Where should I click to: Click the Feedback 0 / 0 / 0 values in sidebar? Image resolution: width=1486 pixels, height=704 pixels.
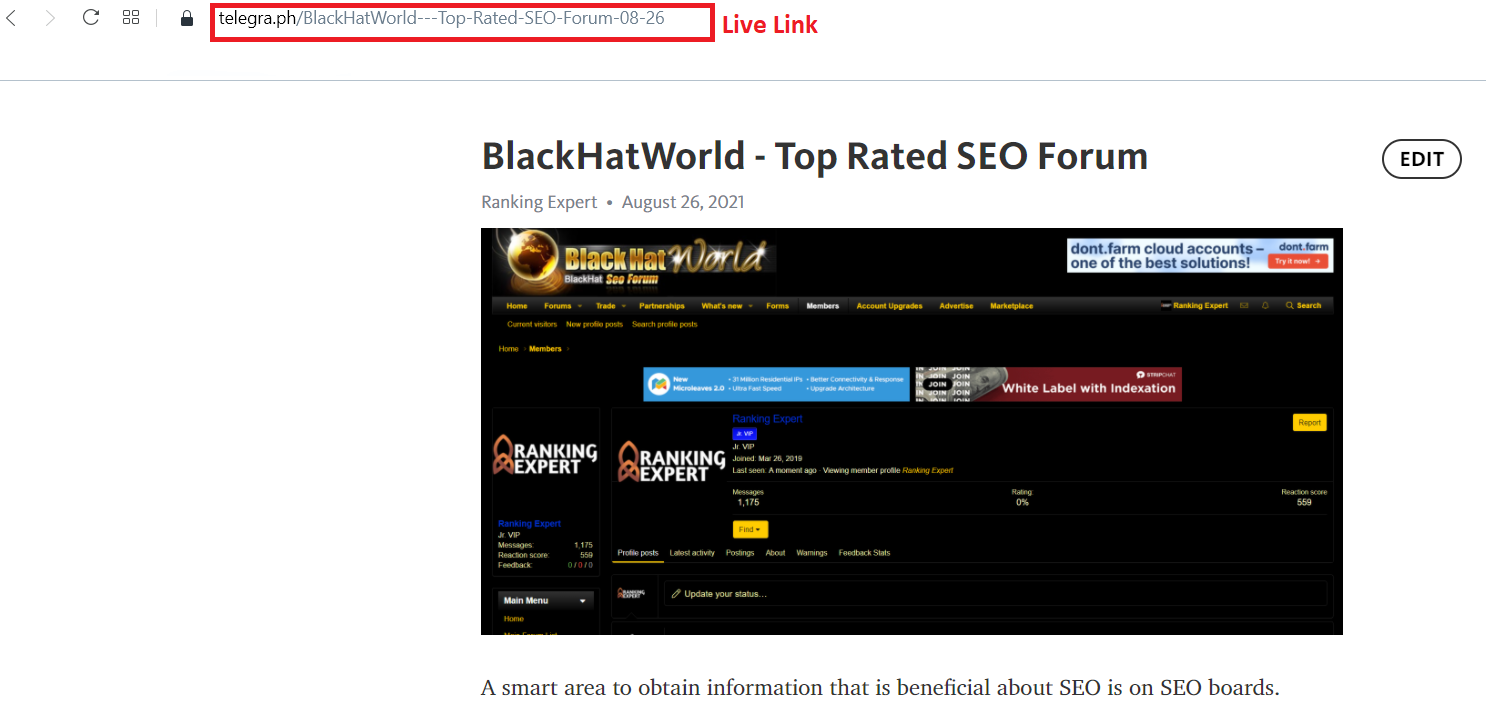click(x=580, y=565)
